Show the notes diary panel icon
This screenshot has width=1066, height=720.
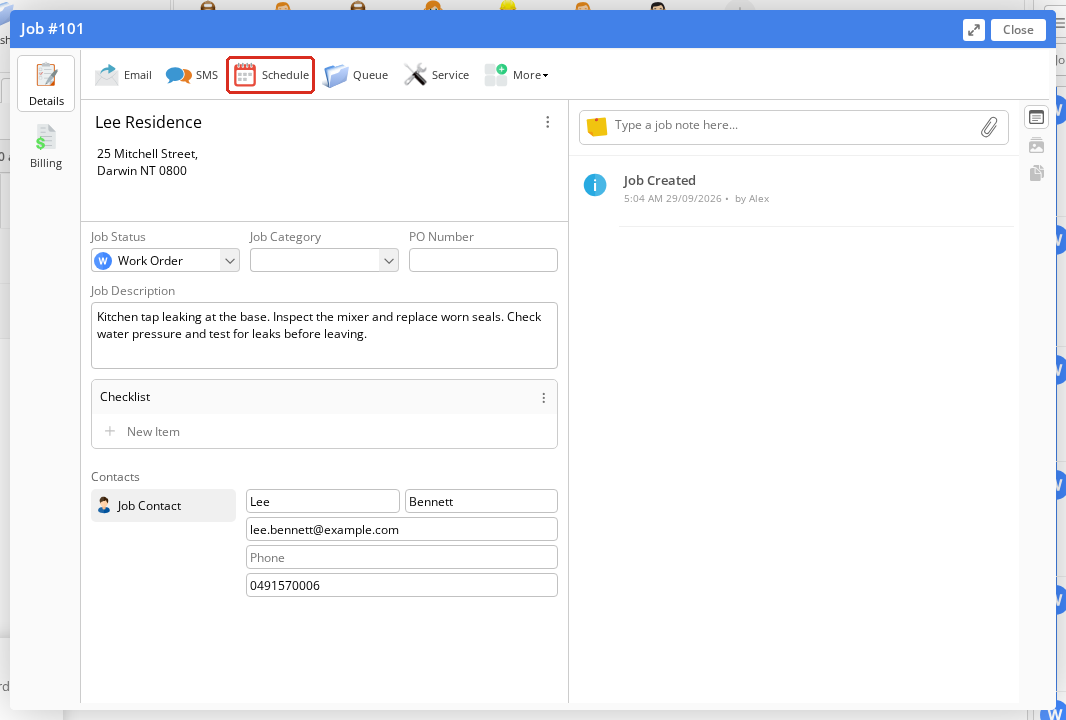1036,118
